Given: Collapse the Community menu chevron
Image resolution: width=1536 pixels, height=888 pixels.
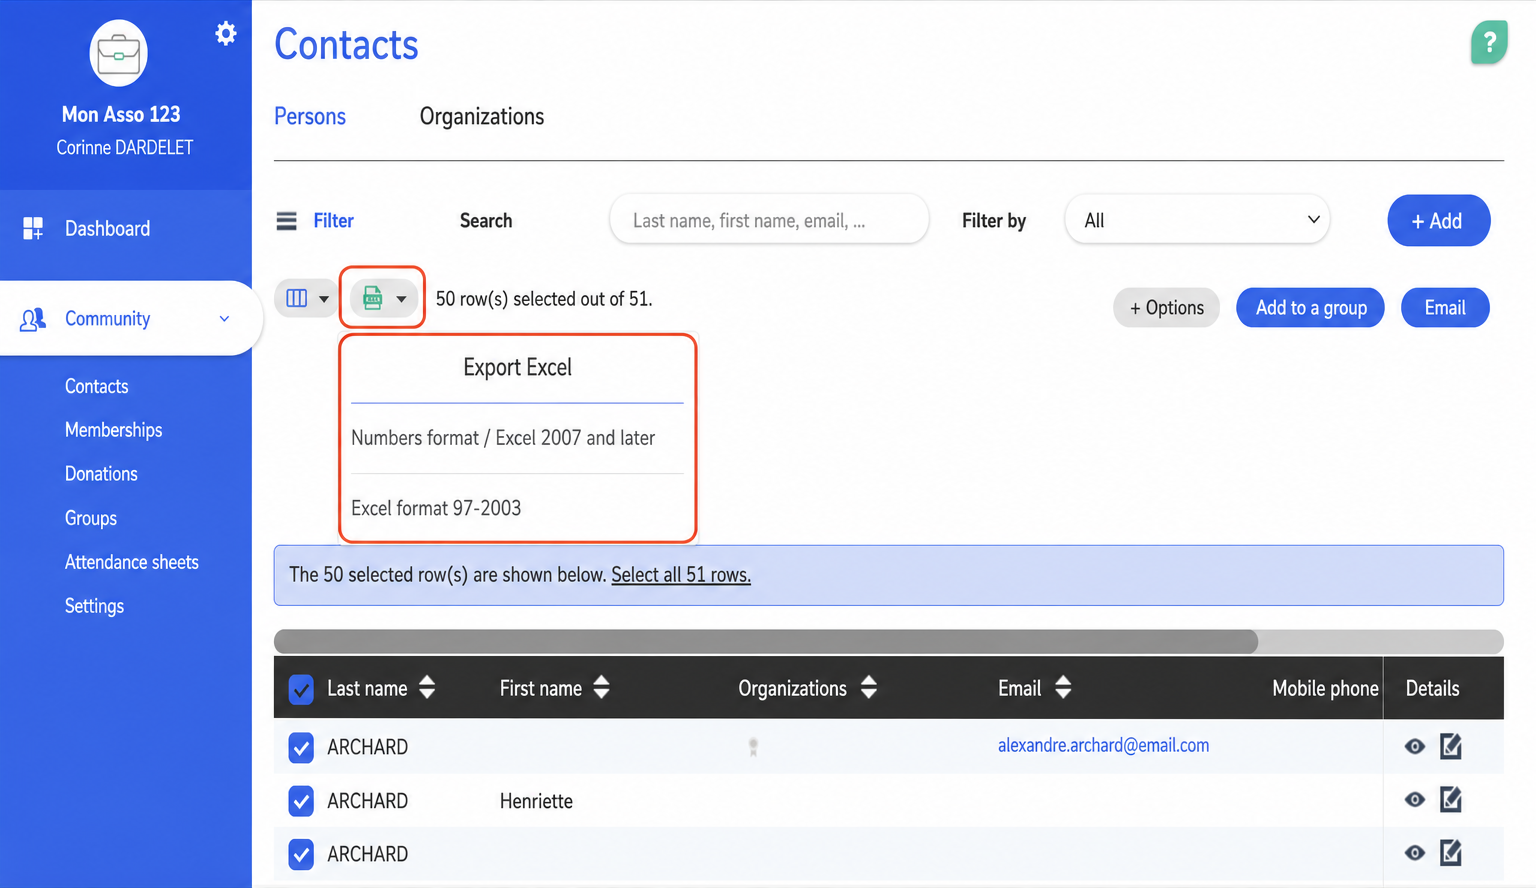Looking at the screenshot, I should coord(224,319).
